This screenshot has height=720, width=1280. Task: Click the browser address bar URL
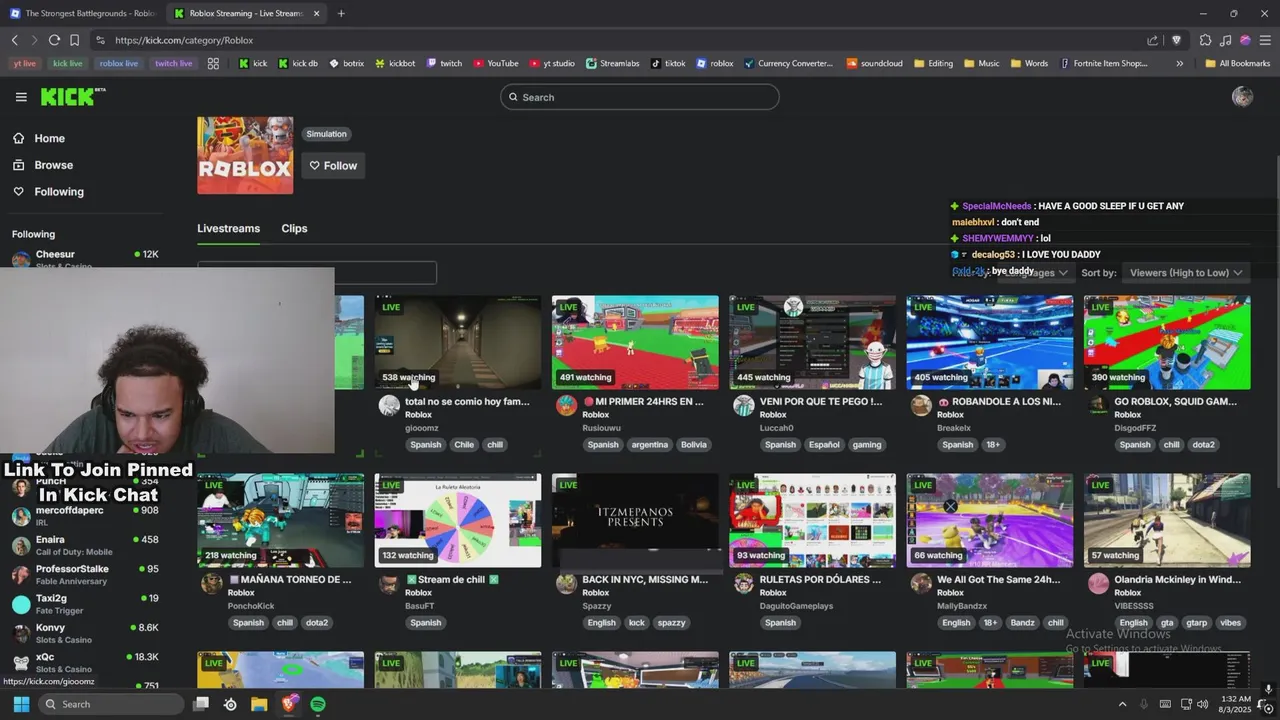(184, 40)
